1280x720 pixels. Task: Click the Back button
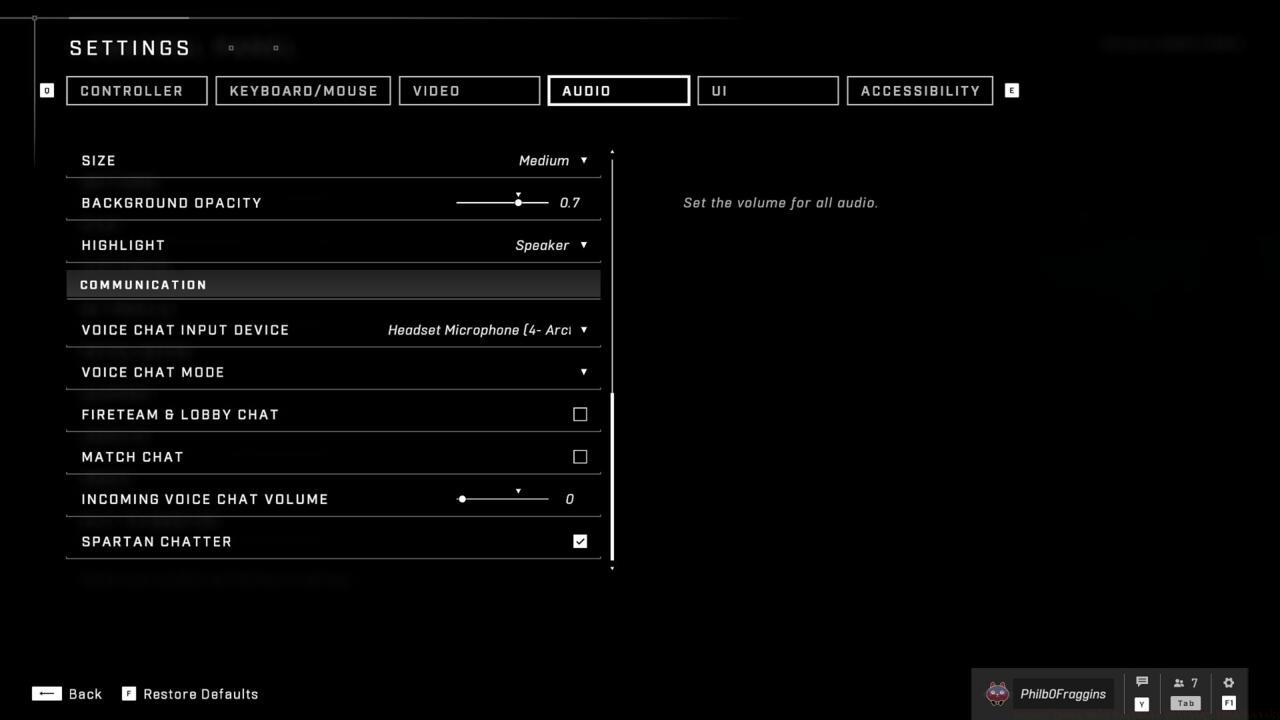pyautogui.click(x=68, y=693)
